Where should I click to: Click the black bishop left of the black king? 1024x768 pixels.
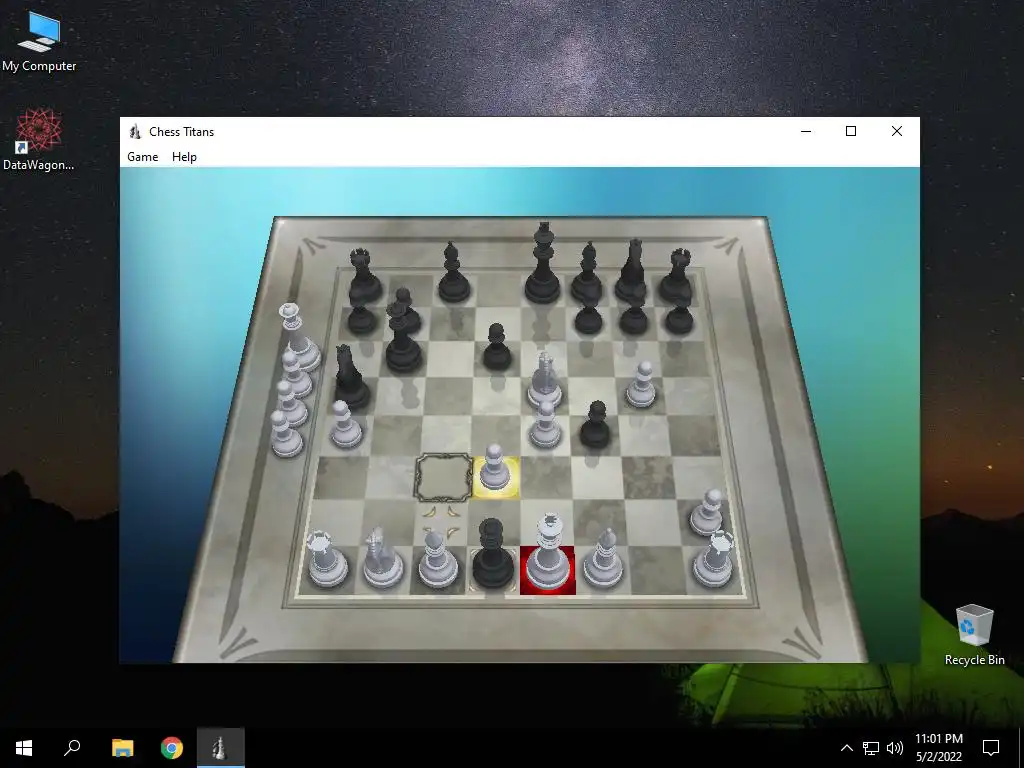[x=453, y=273]
